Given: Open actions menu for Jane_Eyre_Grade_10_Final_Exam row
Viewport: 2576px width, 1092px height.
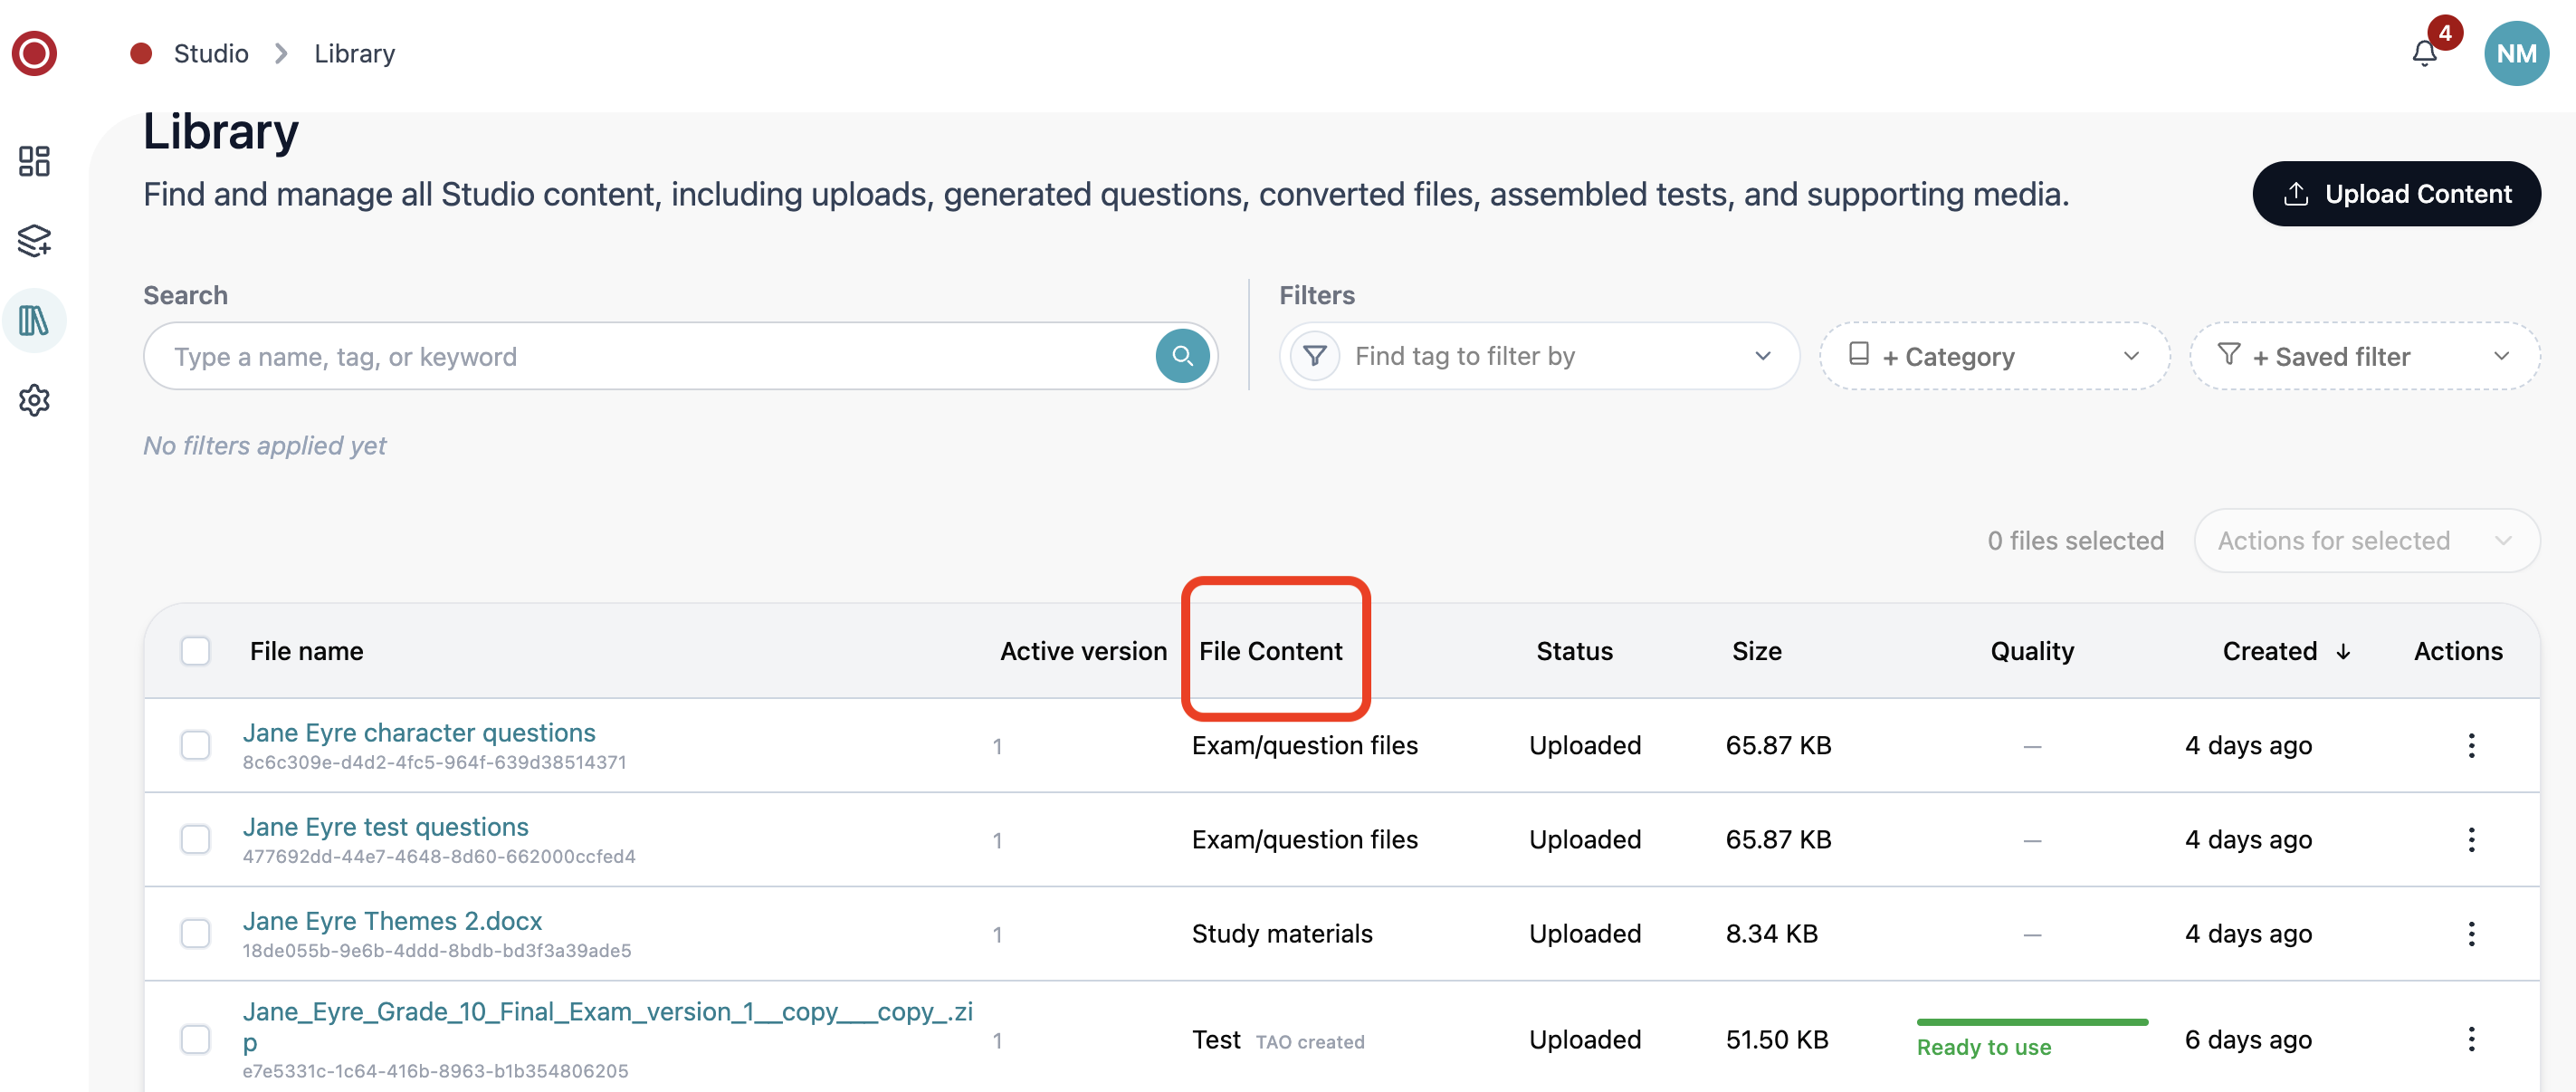Looking at the screenshot, I should 2471,1040.
